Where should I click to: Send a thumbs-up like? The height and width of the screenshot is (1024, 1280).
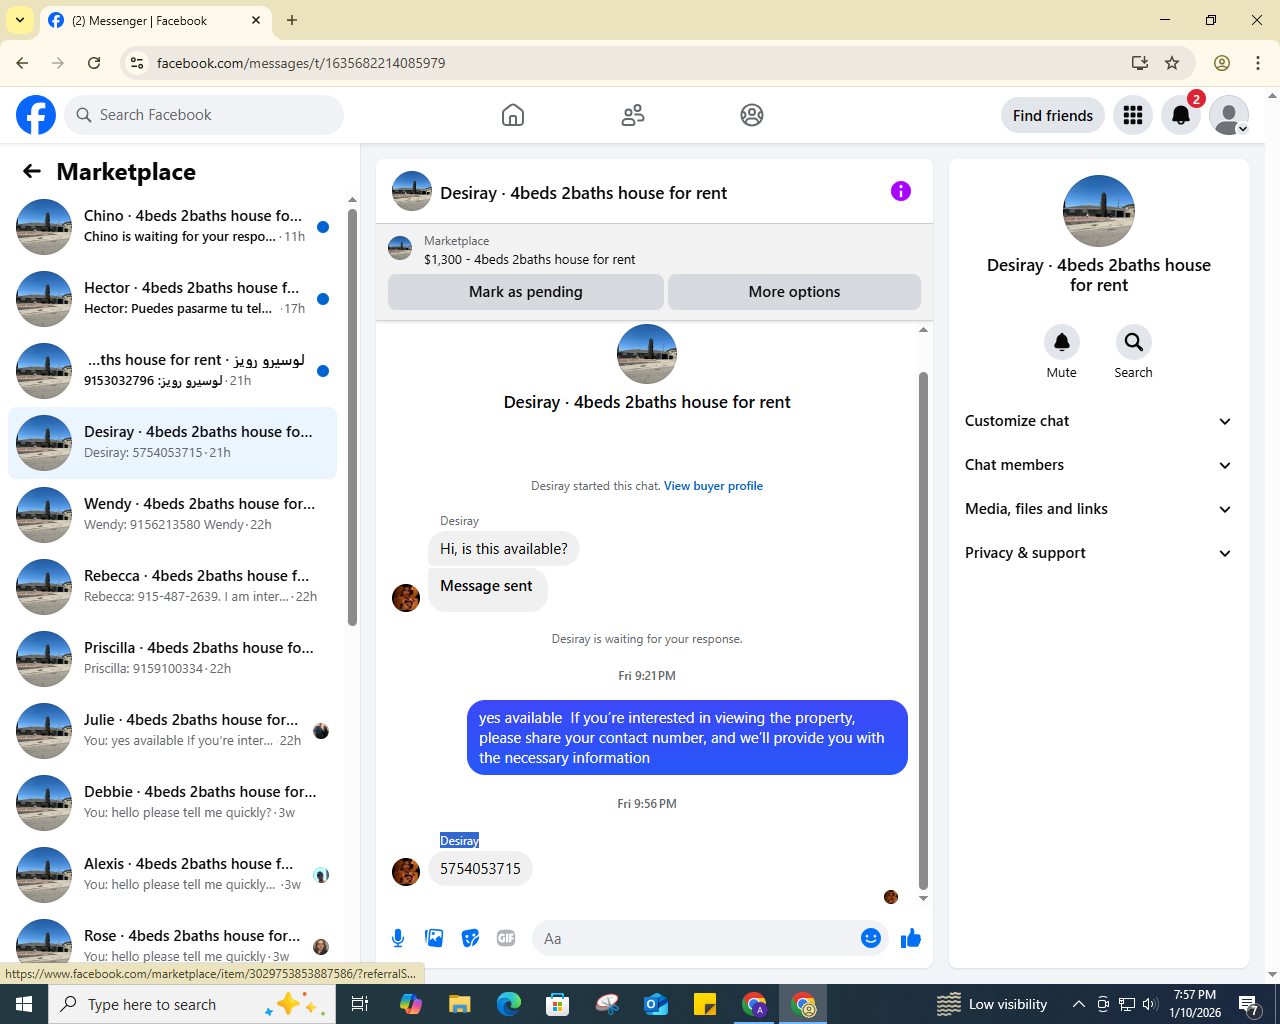click(911, 938)
